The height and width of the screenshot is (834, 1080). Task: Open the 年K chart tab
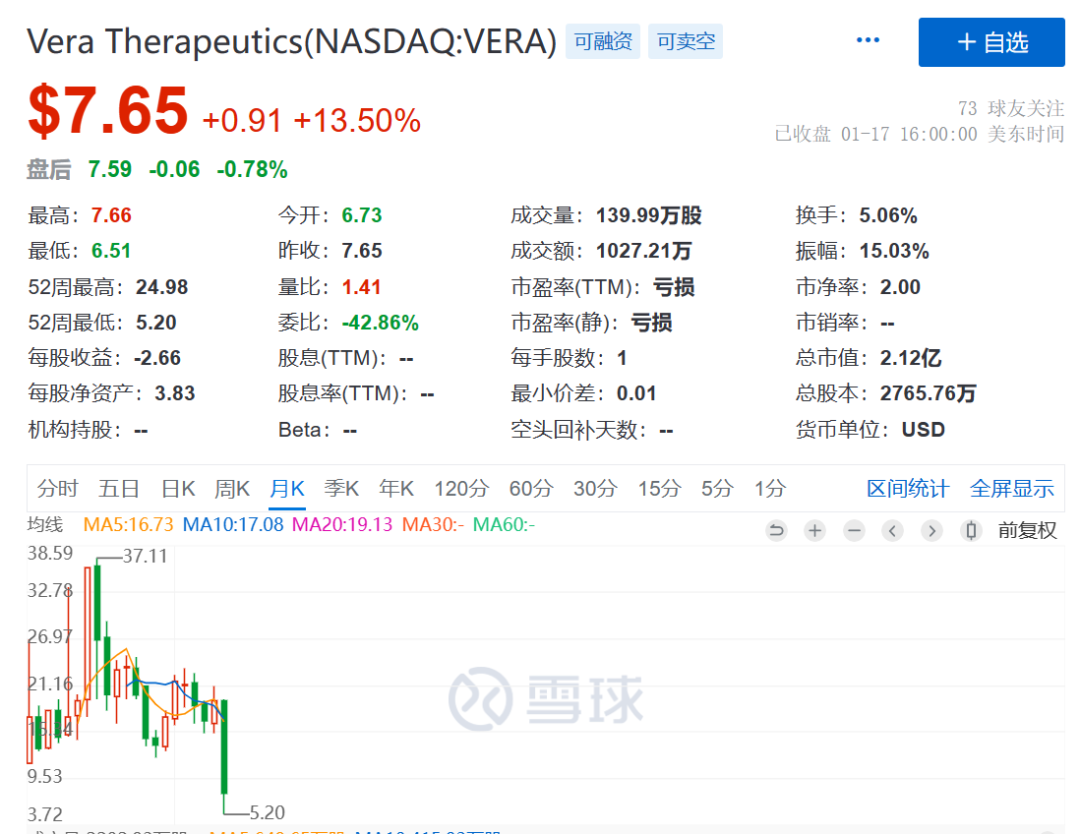pos(396,489)
